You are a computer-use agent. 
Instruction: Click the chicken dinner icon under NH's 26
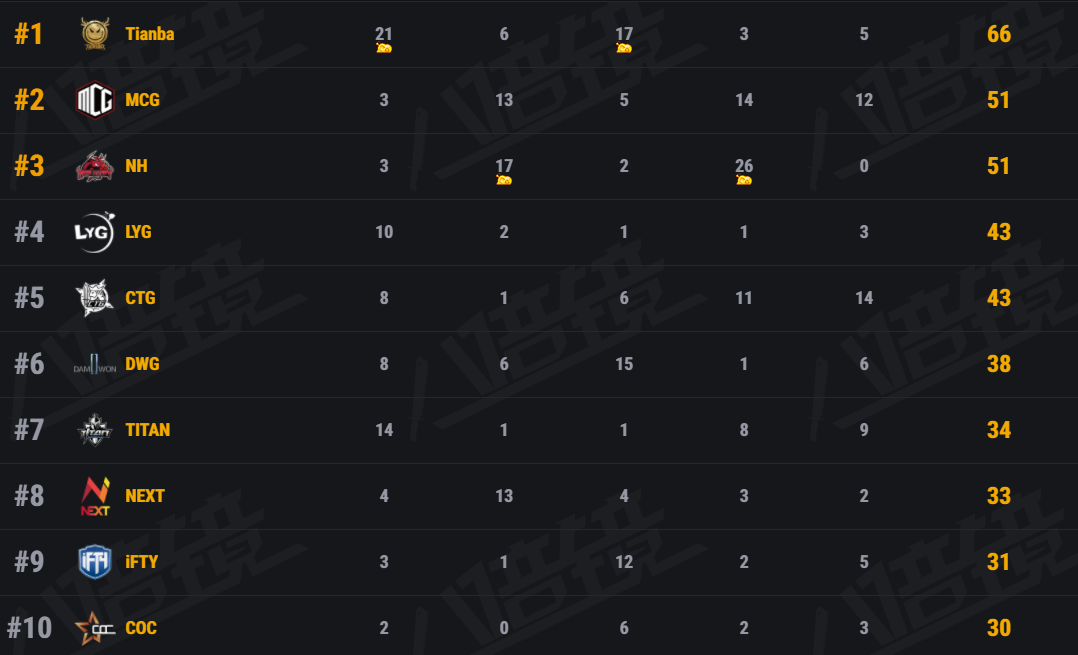tap(744, 180)
